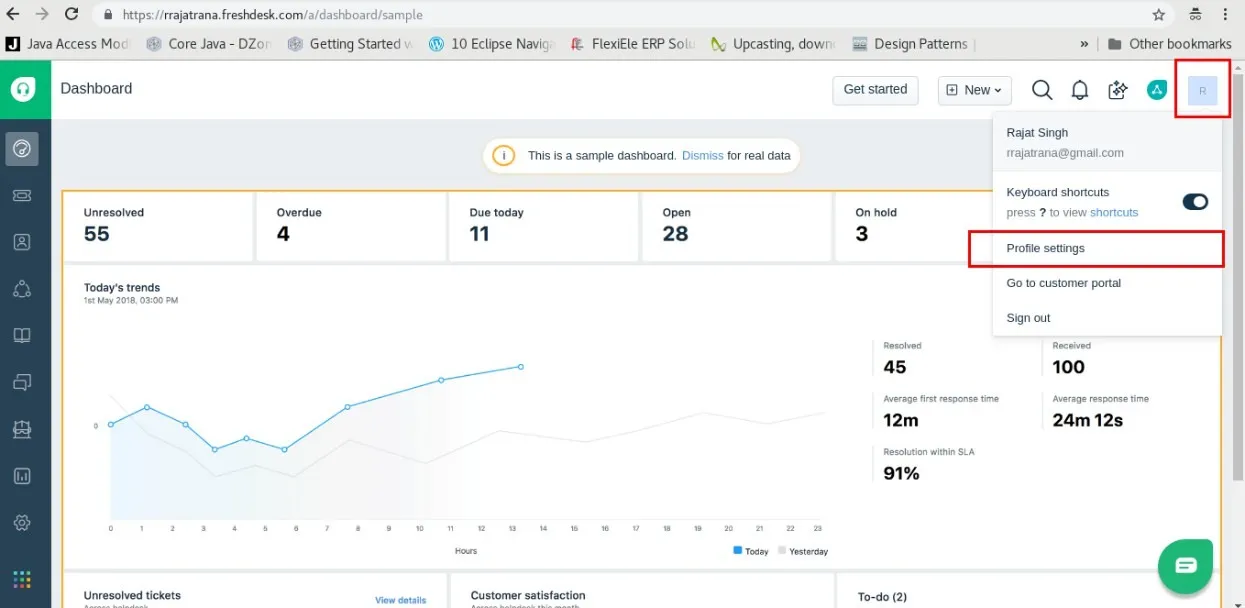Open the Core Java - DZone bookmark
The width and height of the screenshot is (1245, 608).
coord(209,44)
